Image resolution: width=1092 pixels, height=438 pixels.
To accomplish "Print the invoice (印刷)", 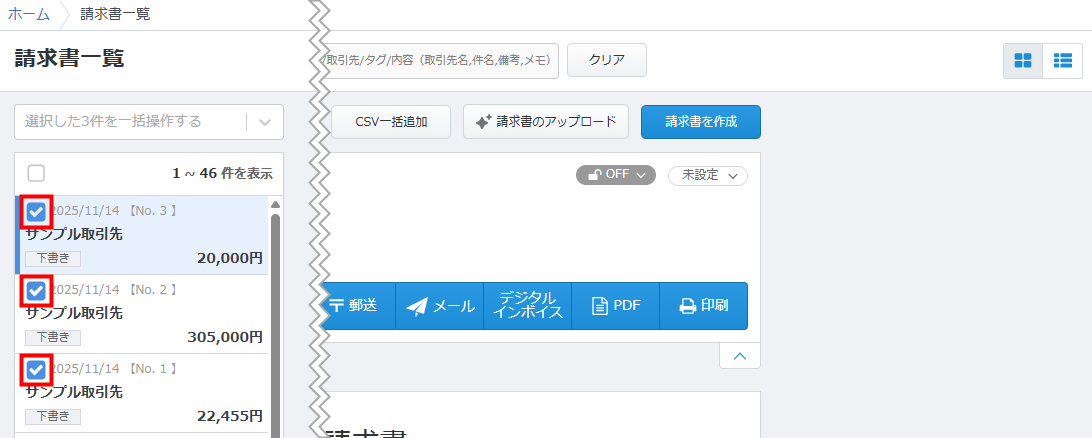I will [704, 306].
